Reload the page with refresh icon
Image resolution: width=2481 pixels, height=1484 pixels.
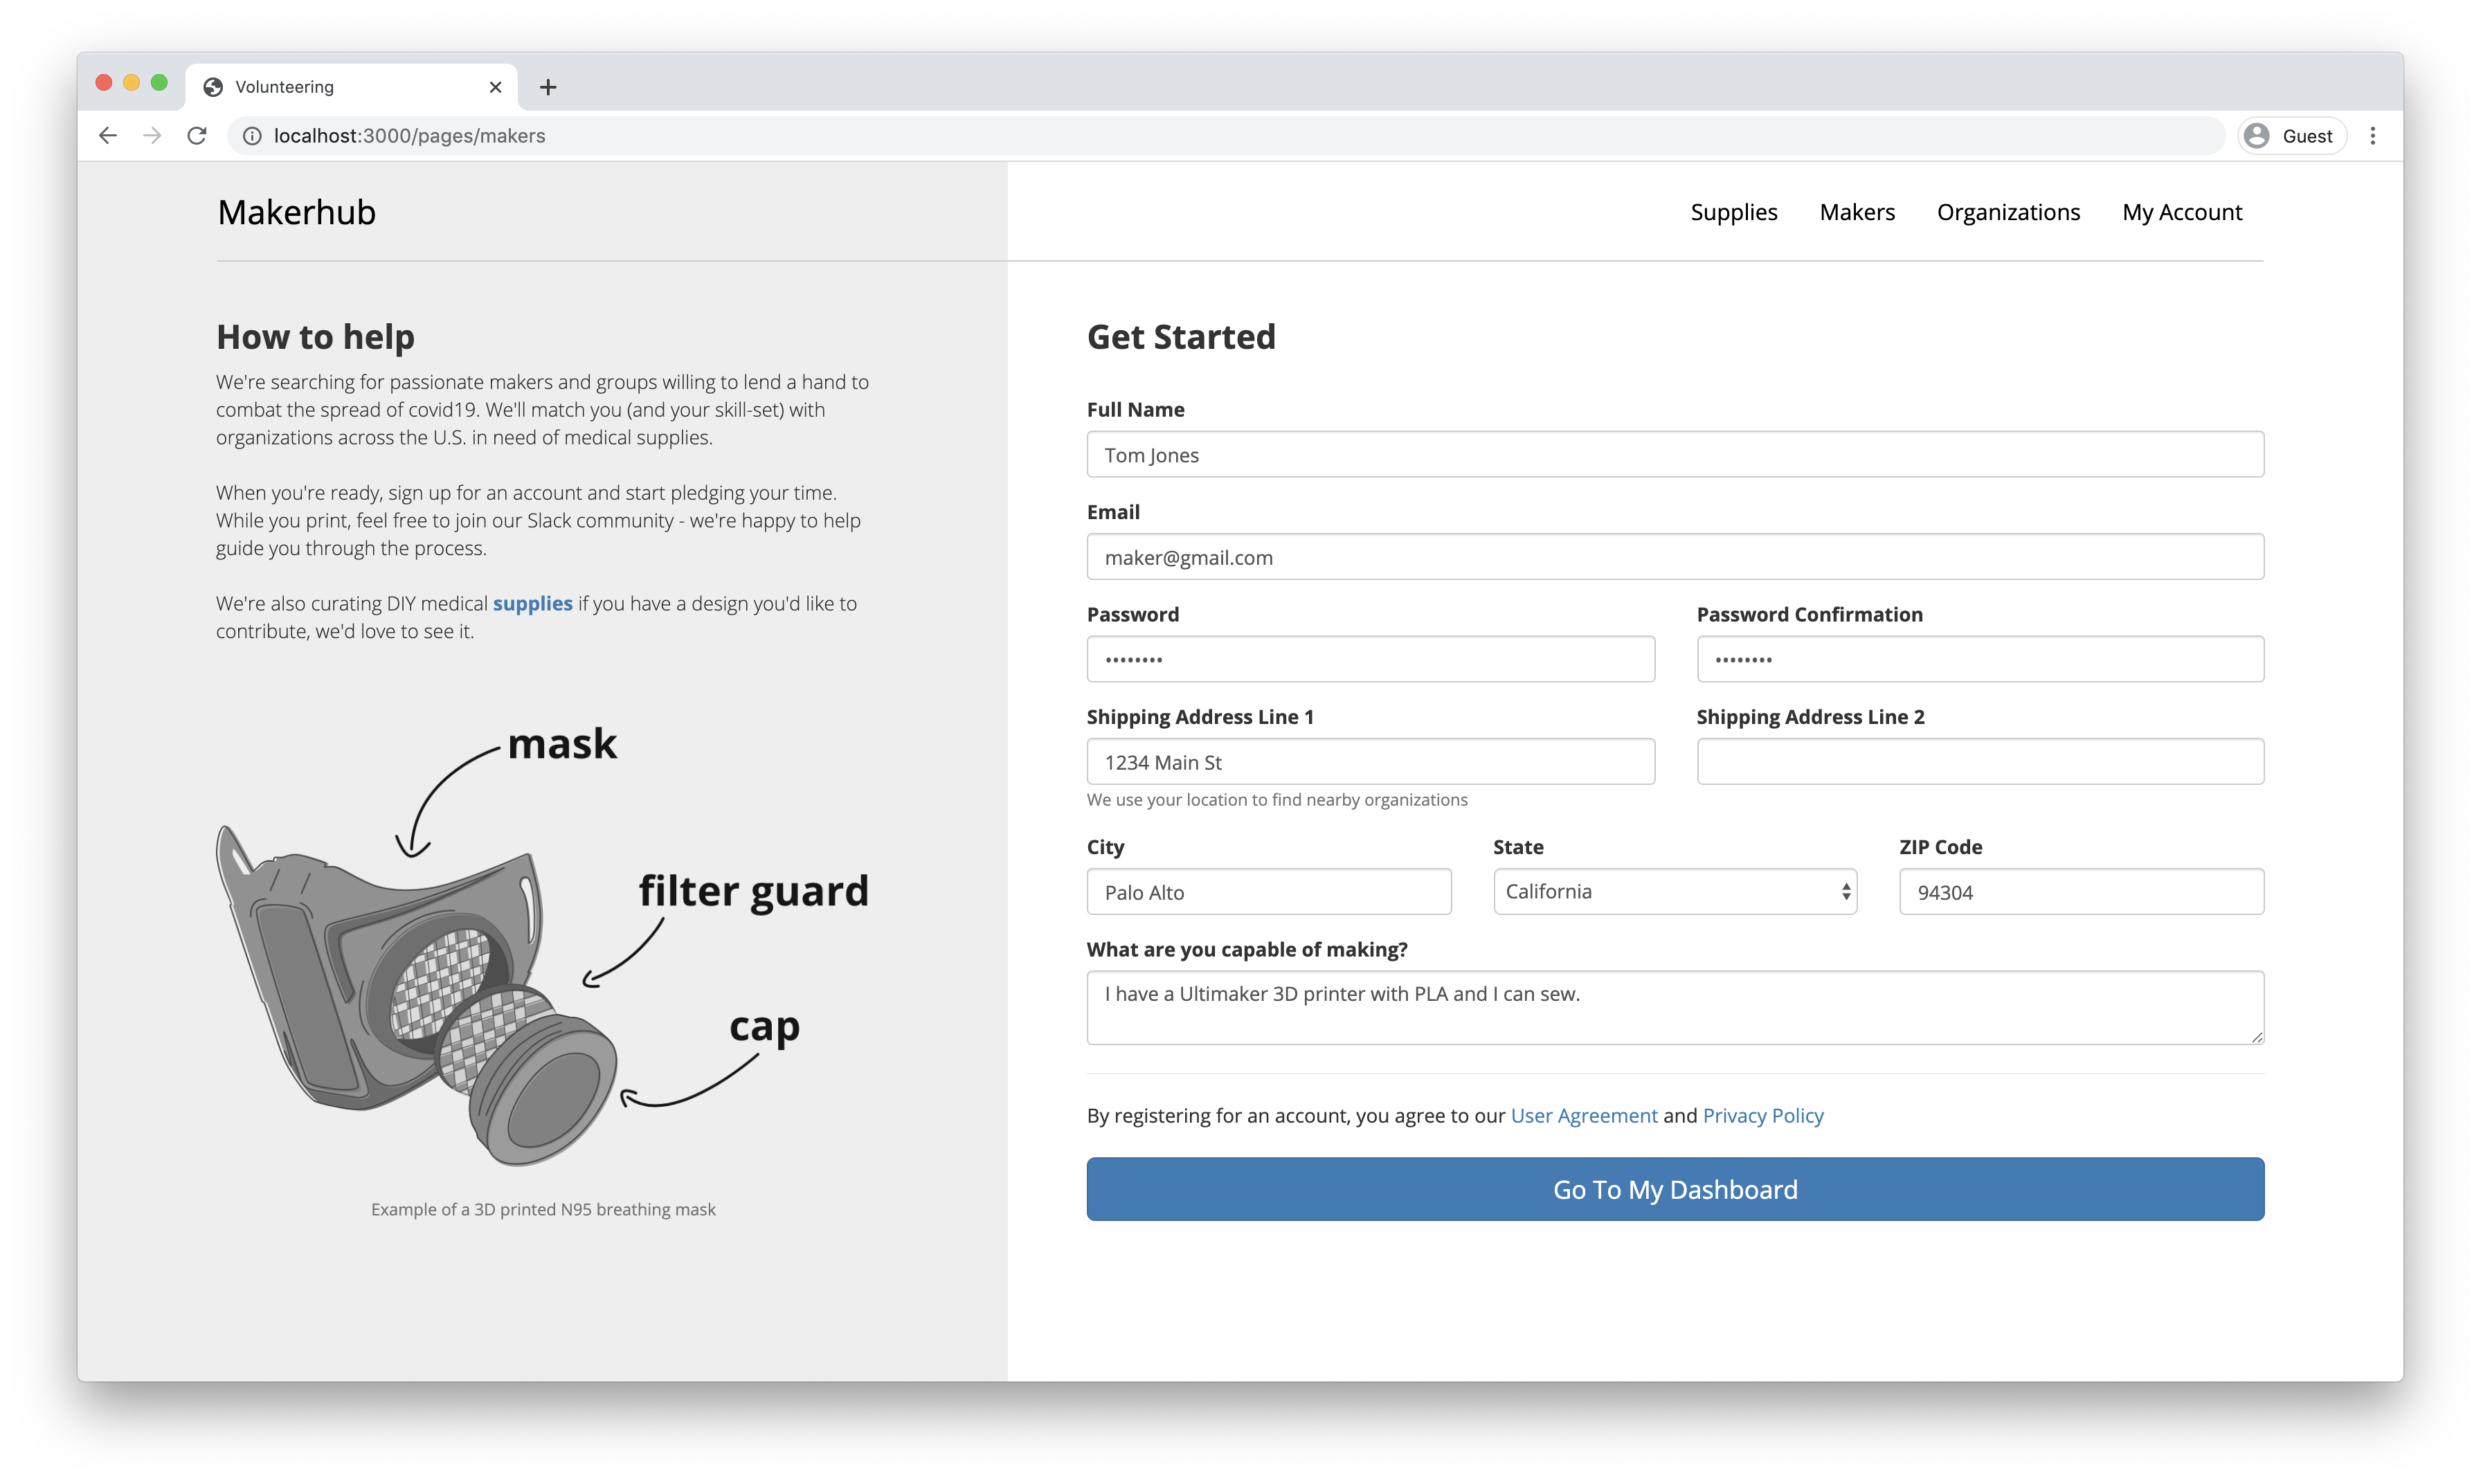click(x=197, y=136)
